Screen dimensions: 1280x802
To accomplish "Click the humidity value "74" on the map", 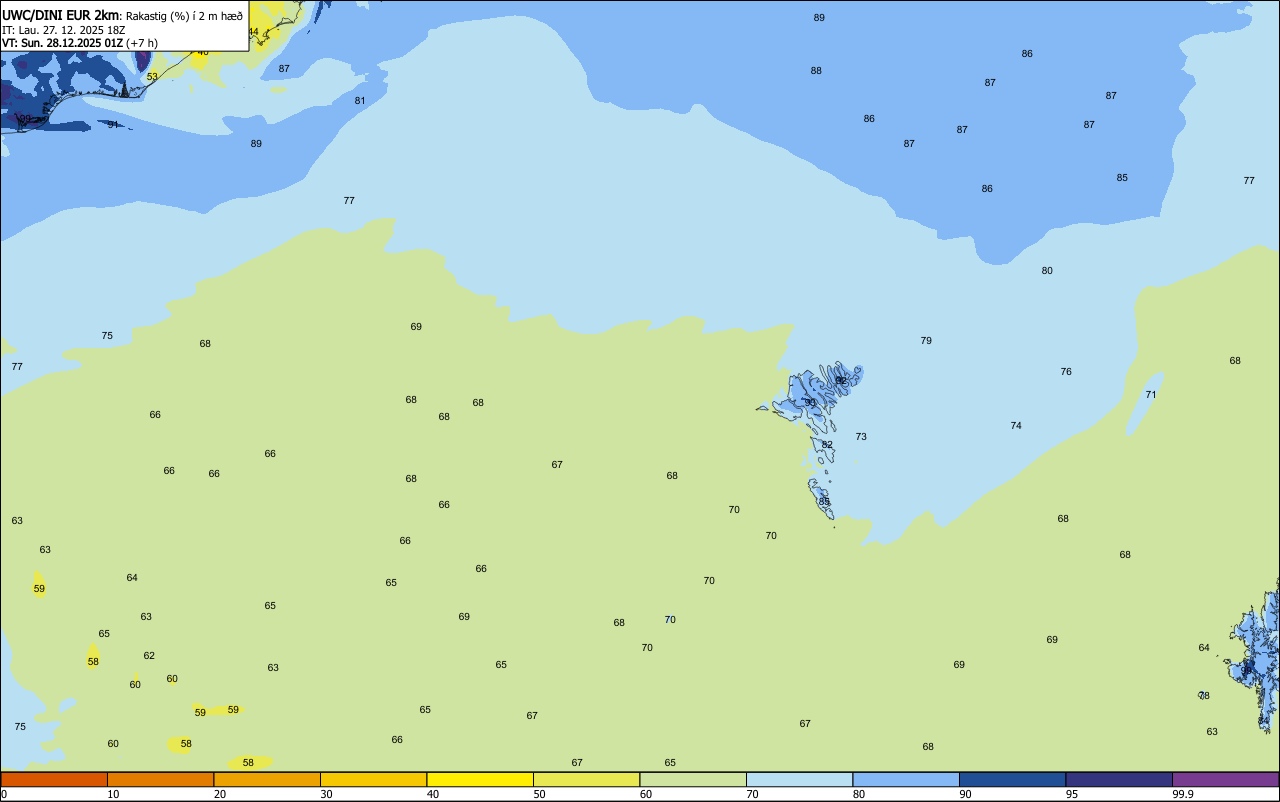I will [1016, 426].
